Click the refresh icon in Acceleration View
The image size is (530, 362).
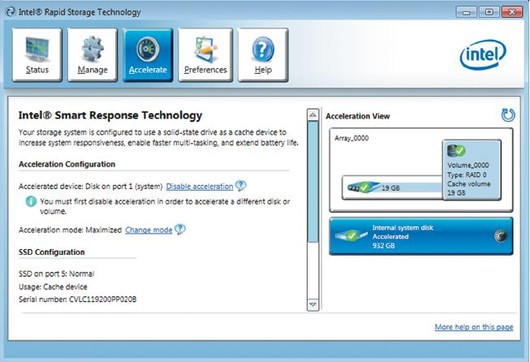pyautogui.click(x=508, y=115)
